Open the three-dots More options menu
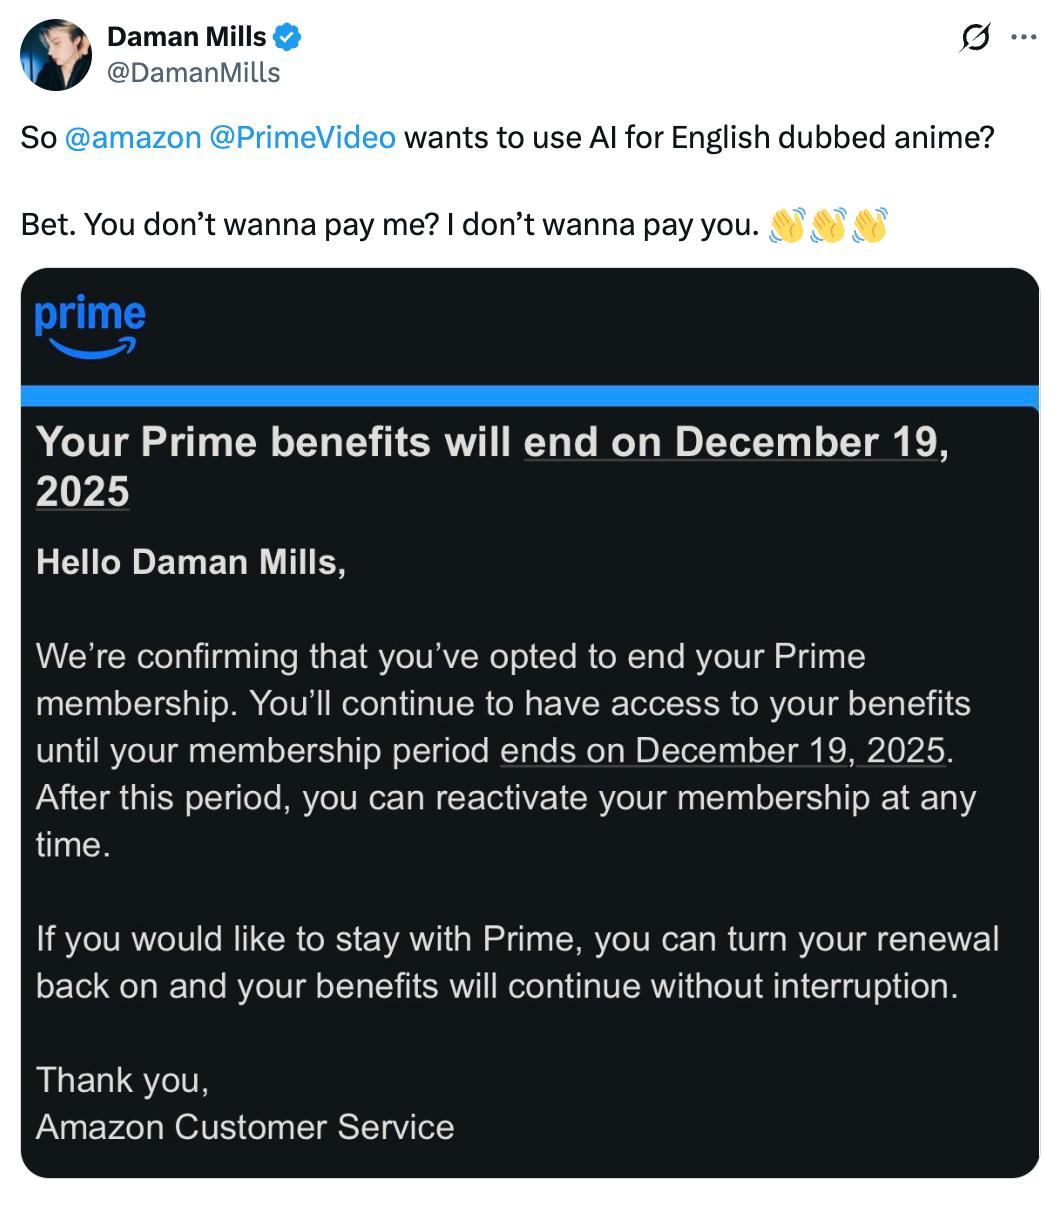This screenshot has height=1210, width=1064. (1024, 38)
